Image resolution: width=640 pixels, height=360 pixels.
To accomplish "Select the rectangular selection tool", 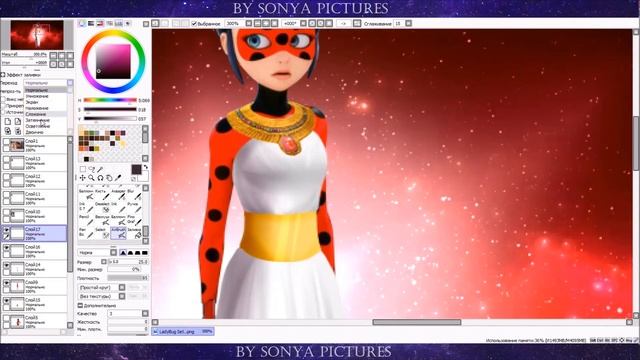I will pyautogui.click(x=83, y=169).
